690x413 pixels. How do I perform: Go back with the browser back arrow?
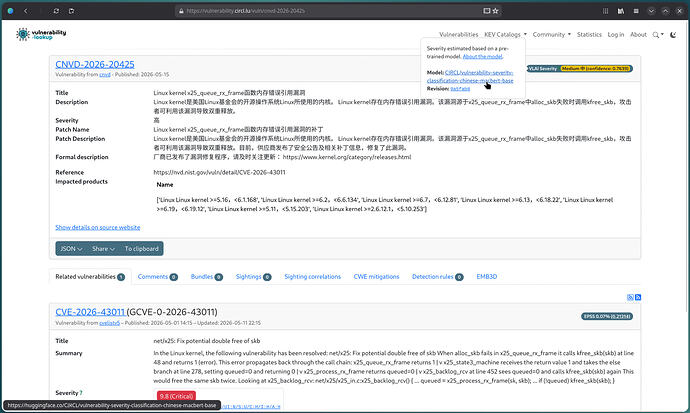26,11
